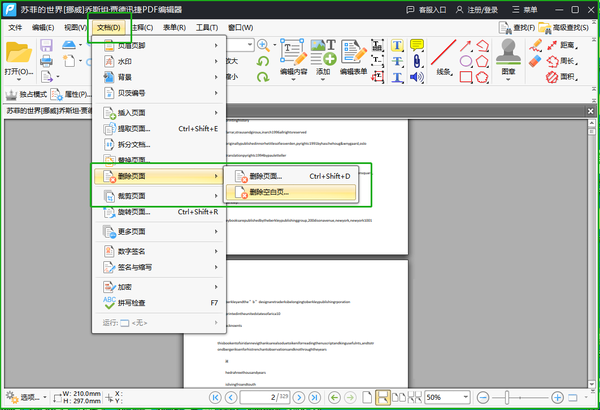The height and width of the screenshot is (410, 600).
Task: Click the Open folder icon
Action: point(18,52)
